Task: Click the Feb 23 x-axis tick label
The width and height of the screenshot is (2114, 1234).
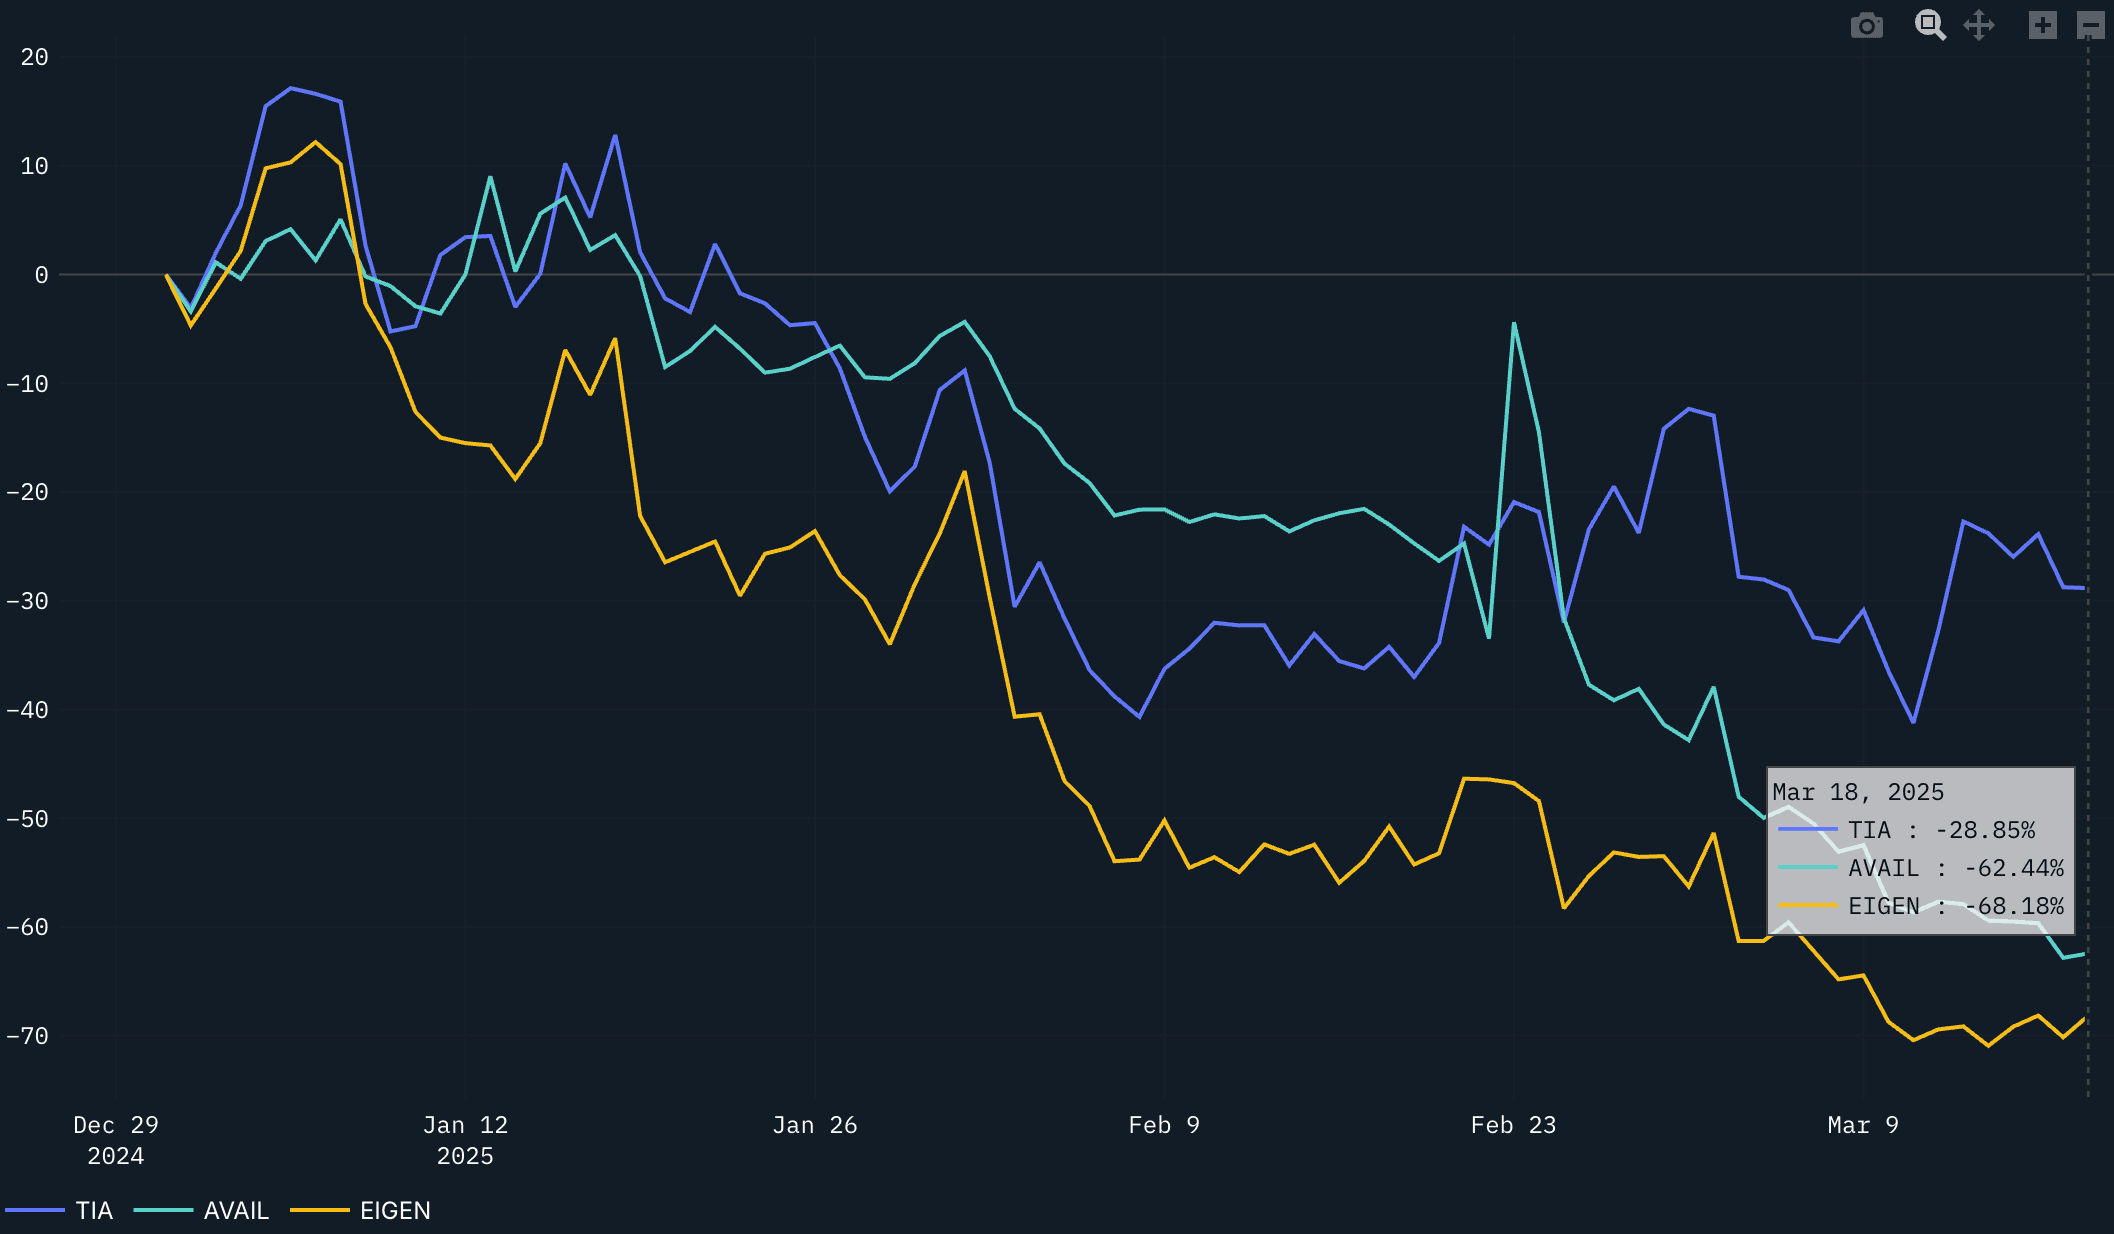Action: (1513, 1125)
